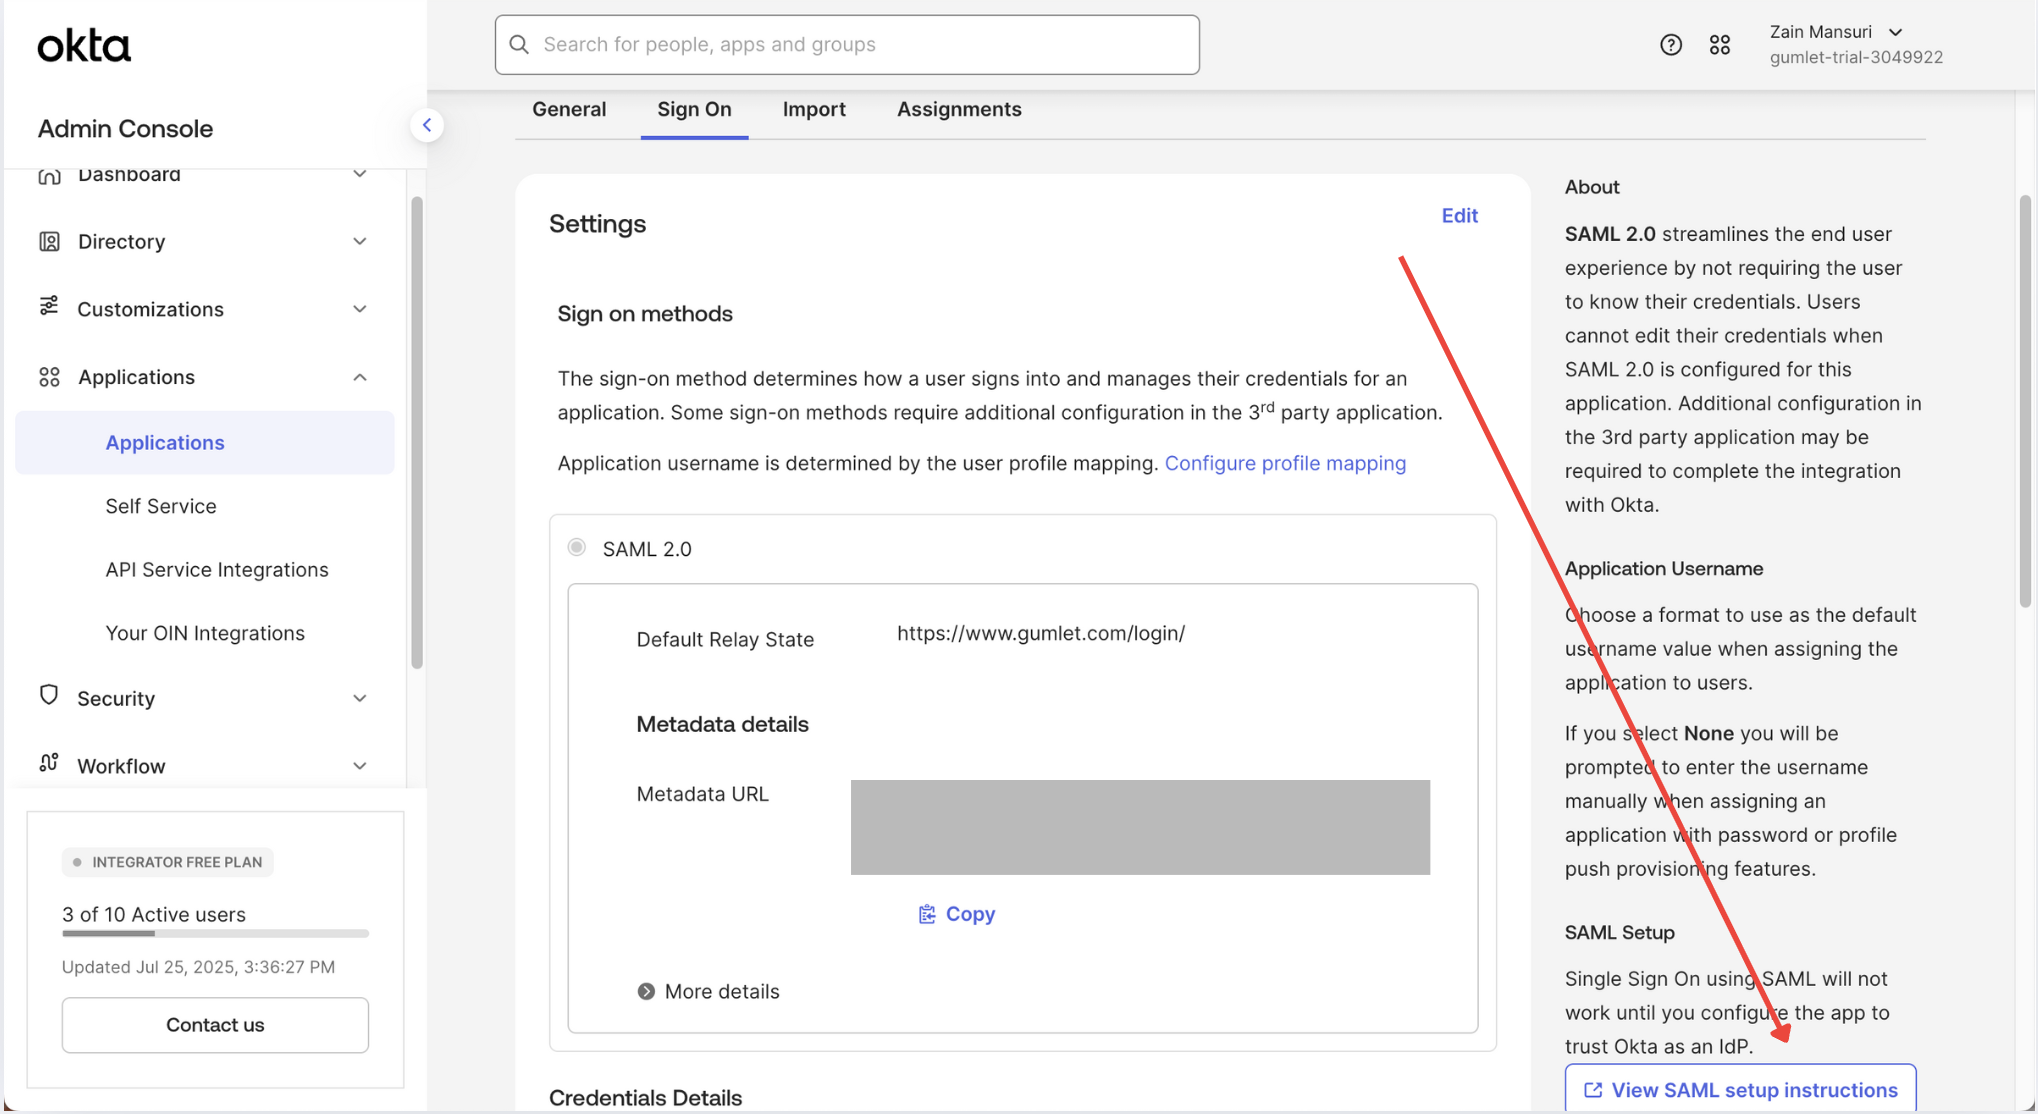The width and height of the screenshot is (2038, 1114).
Task: Click the Security shield icon
Action: pos(49,696)
